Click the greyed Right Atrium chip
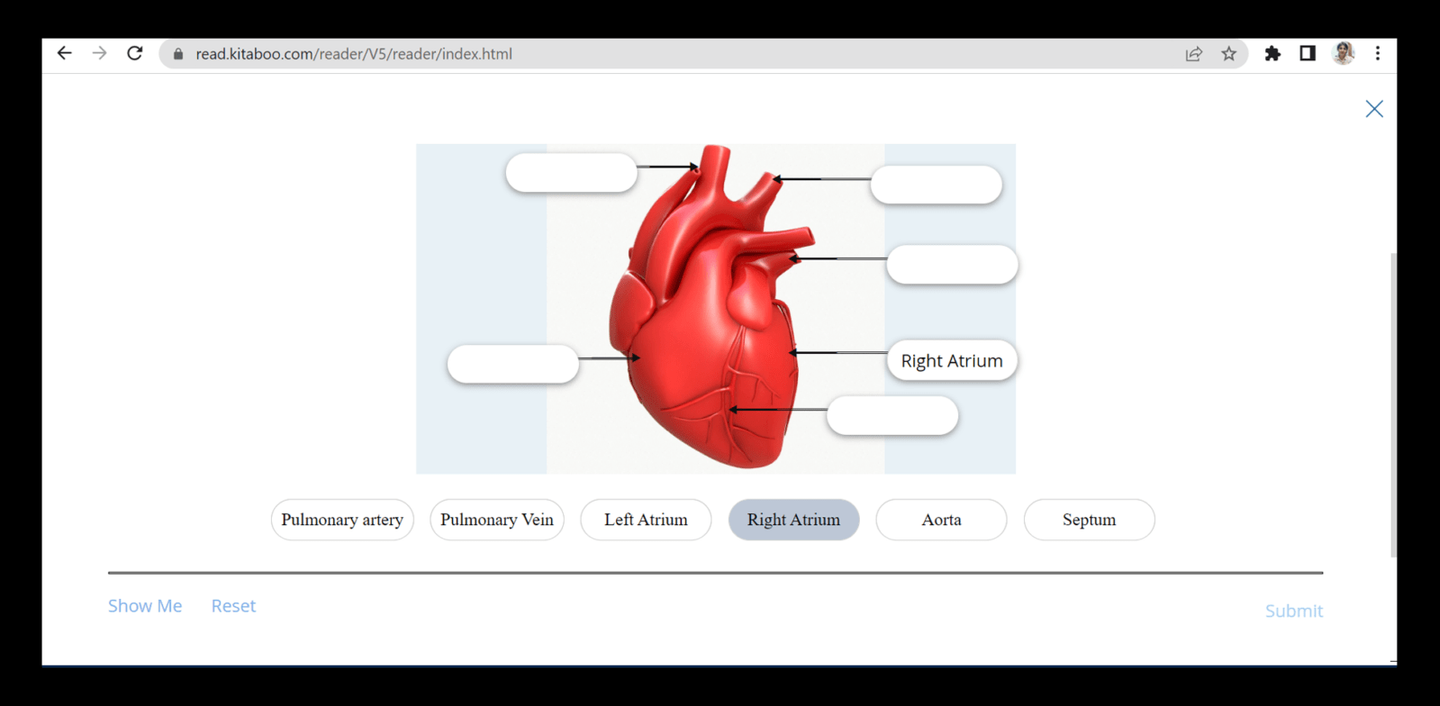The width and height of the screenshot is (1440, 706). 794,520
